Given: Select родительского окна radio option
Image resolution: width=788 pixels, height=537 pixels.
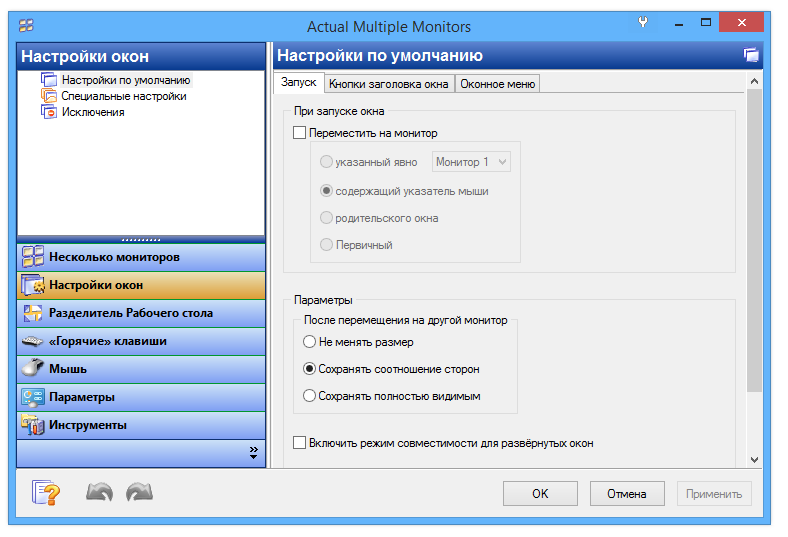Looking at the screenshot, I should click(327, 218).
